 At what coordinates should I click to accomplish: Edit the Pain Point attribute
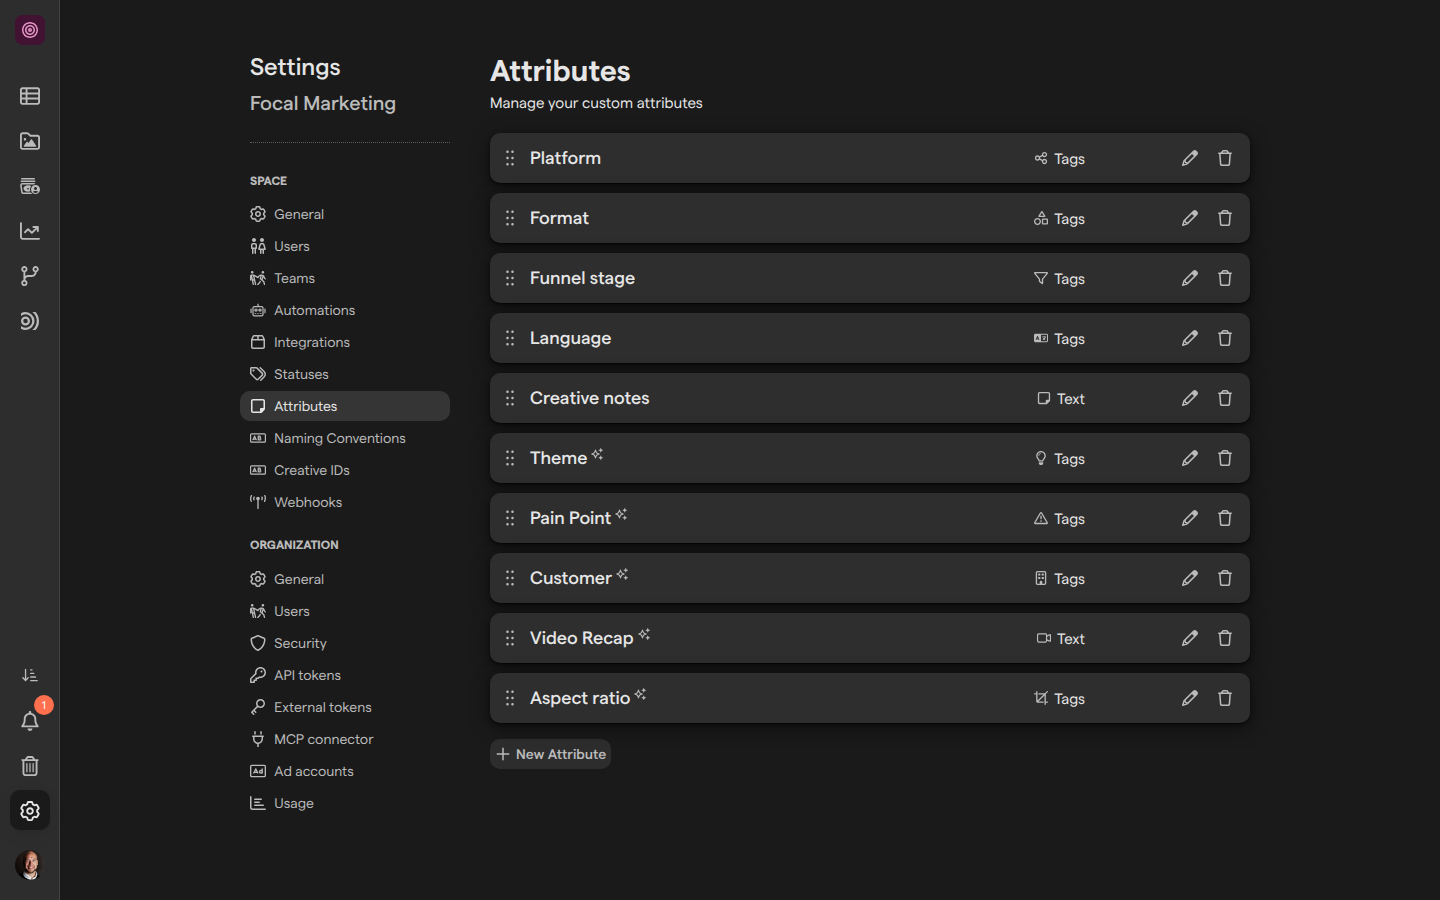pyautogui.click(x=1189, y=518)
